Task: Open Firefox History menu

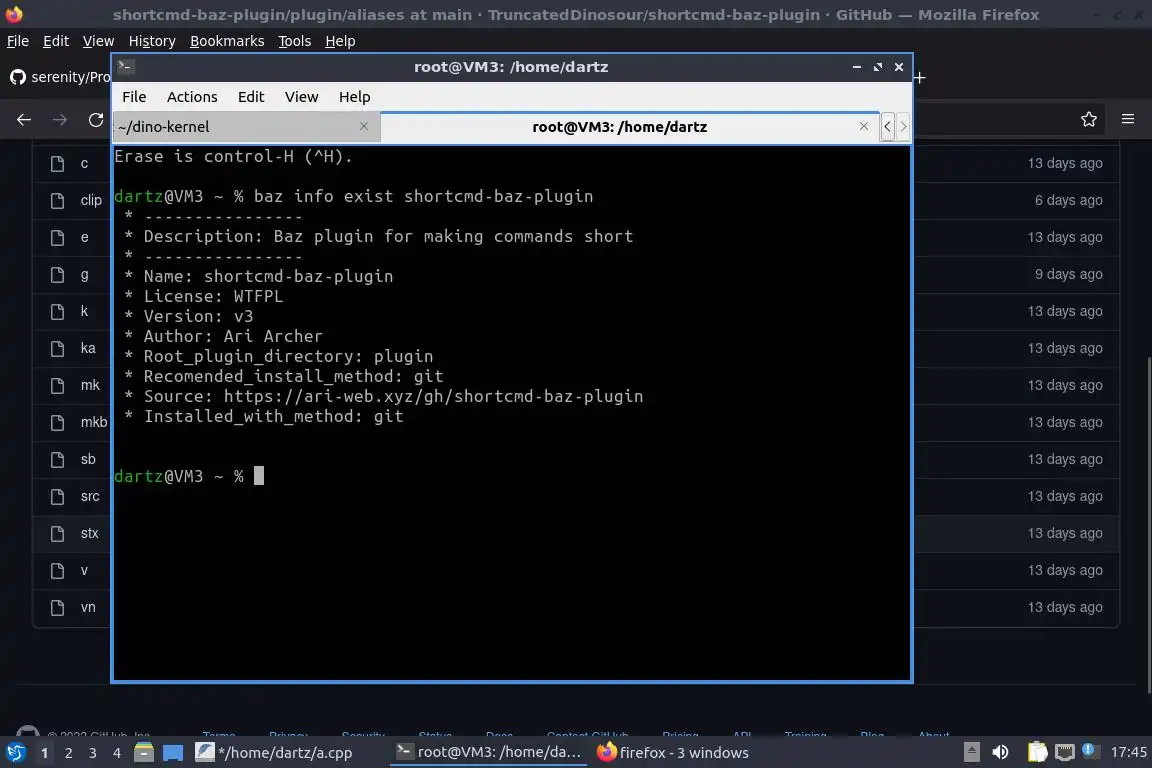Action: pos(152,41)
